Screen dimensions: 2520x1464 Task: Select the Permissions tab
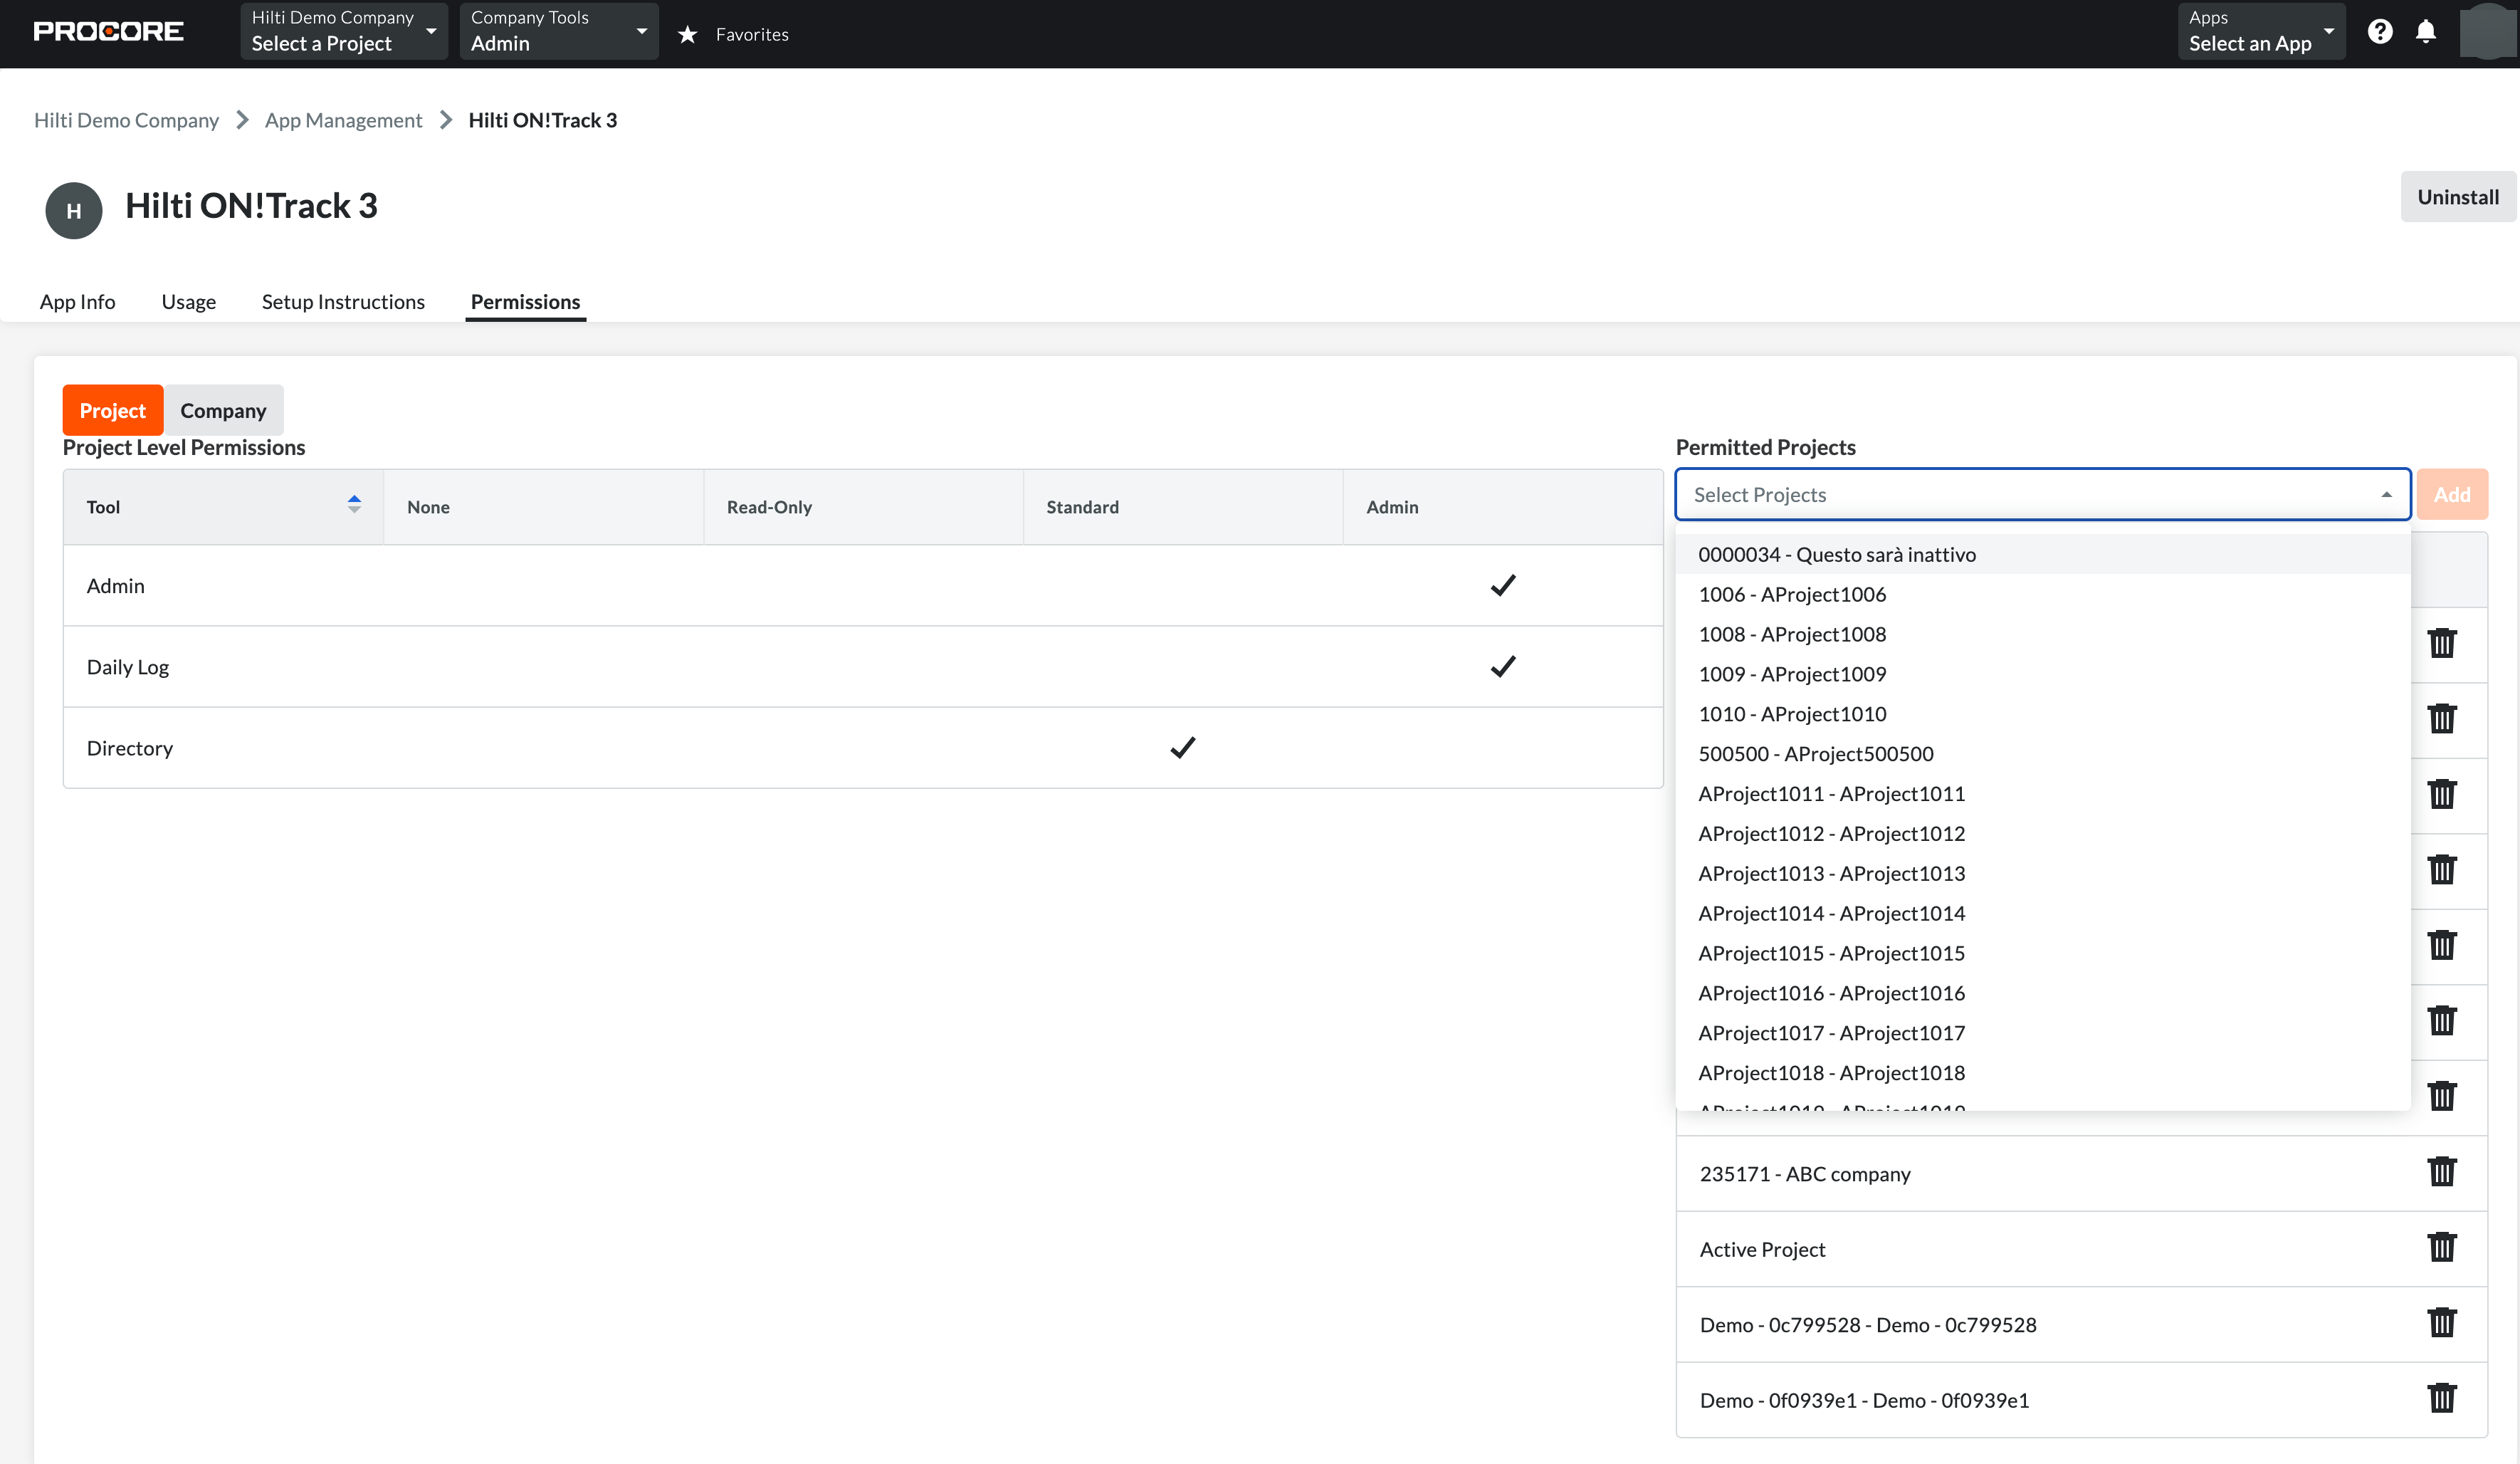pyautogui.click(x=525, y=301)
